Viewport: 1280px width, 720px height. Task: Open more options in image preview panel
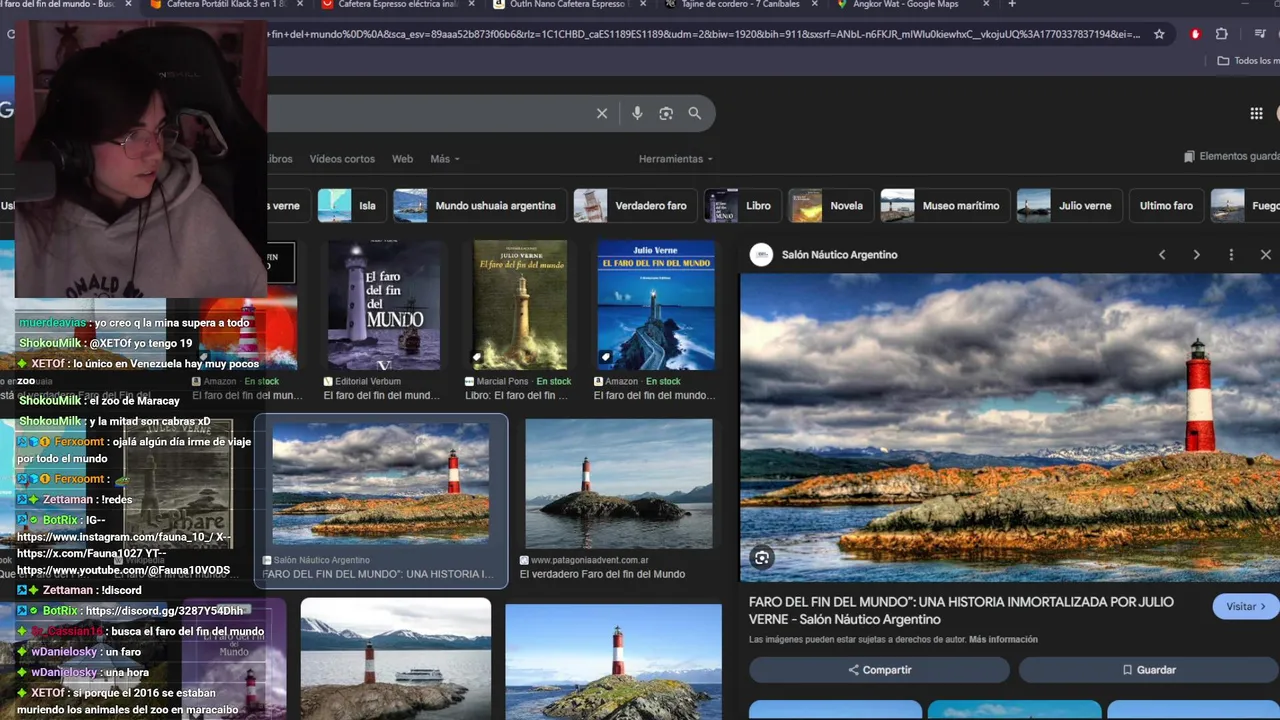click(1231, 255)
